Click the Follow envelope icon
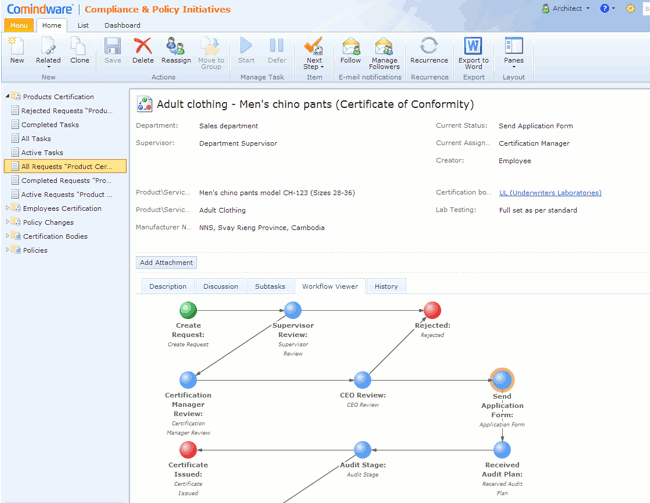 (x=351, y=46)
